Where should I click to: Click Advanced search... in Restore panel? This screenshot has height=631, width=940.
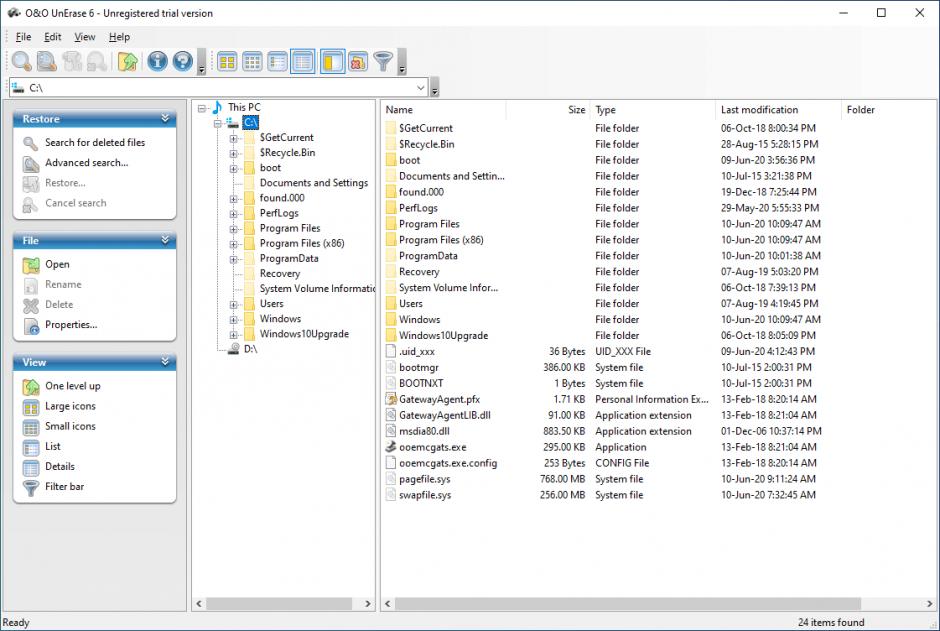click(86, 162)
